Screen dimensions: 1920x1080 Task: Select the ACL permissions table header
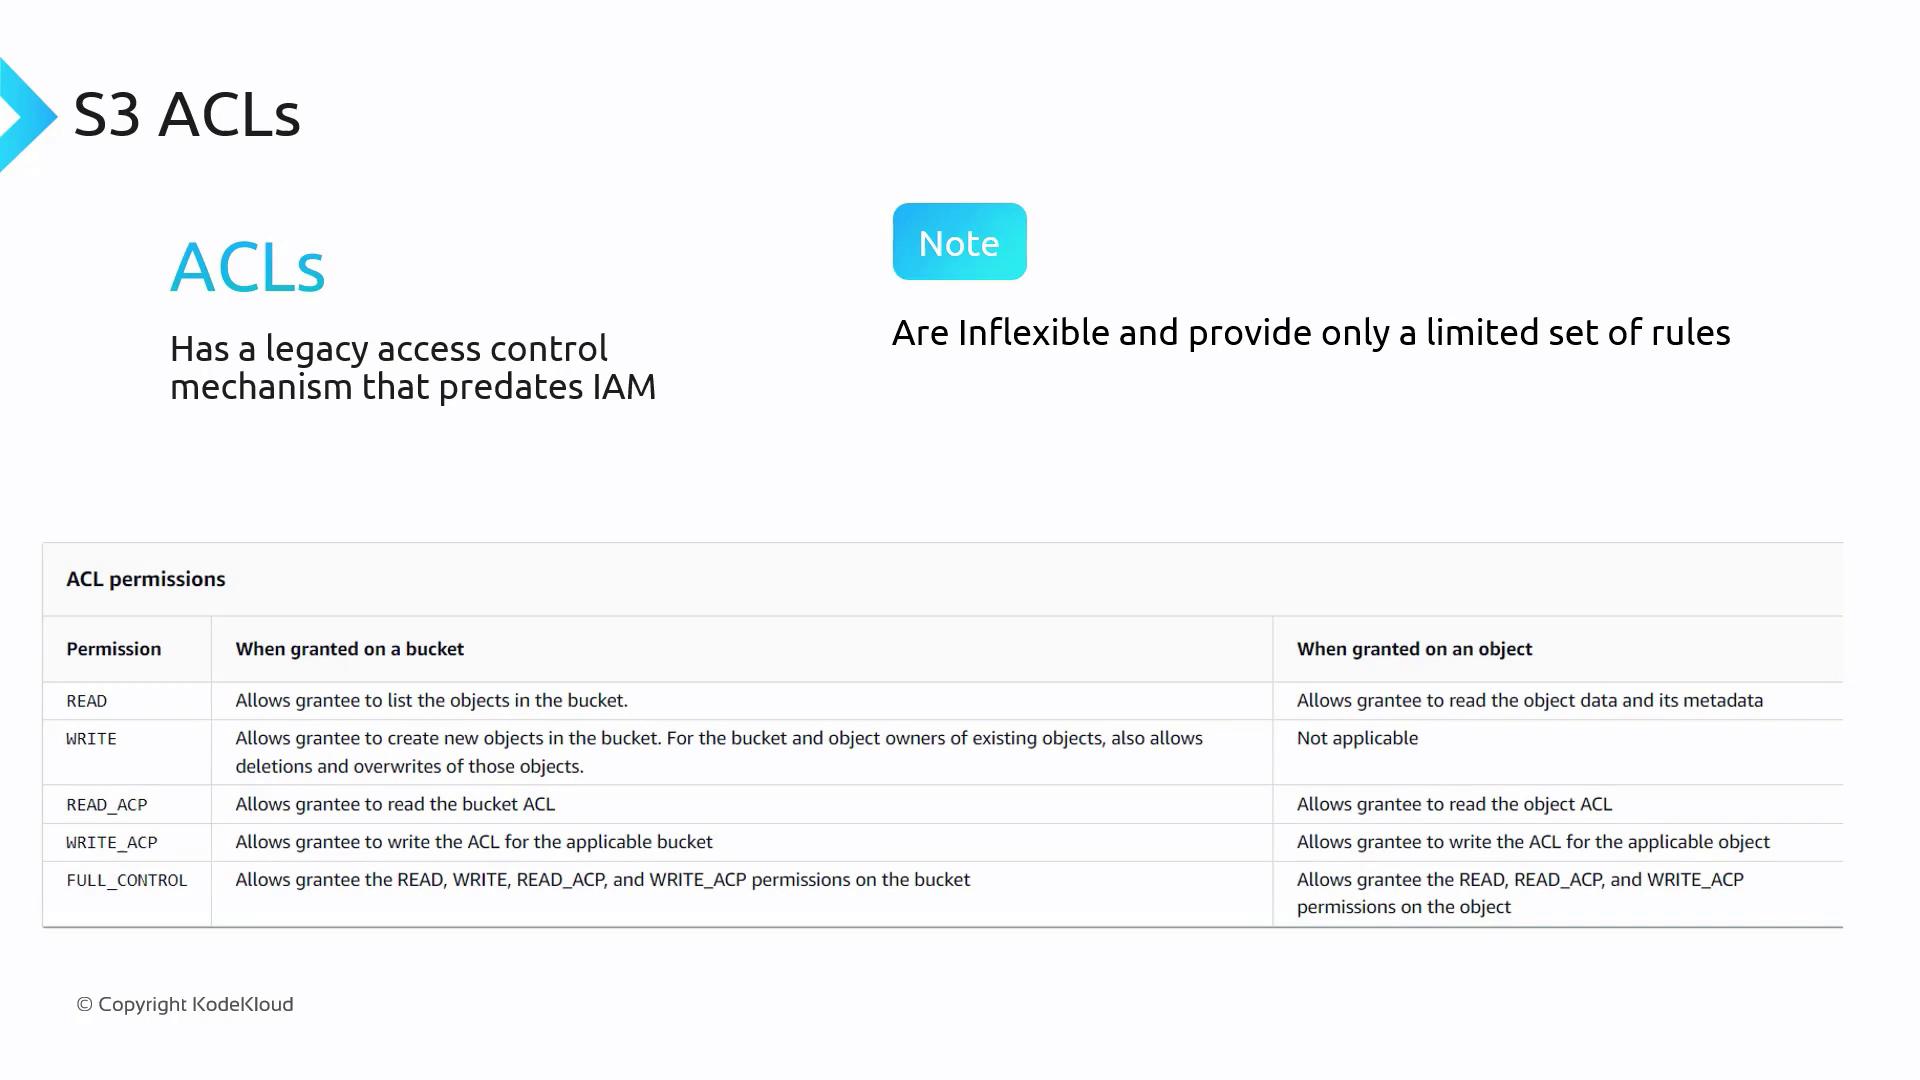[x=146, y=579]
